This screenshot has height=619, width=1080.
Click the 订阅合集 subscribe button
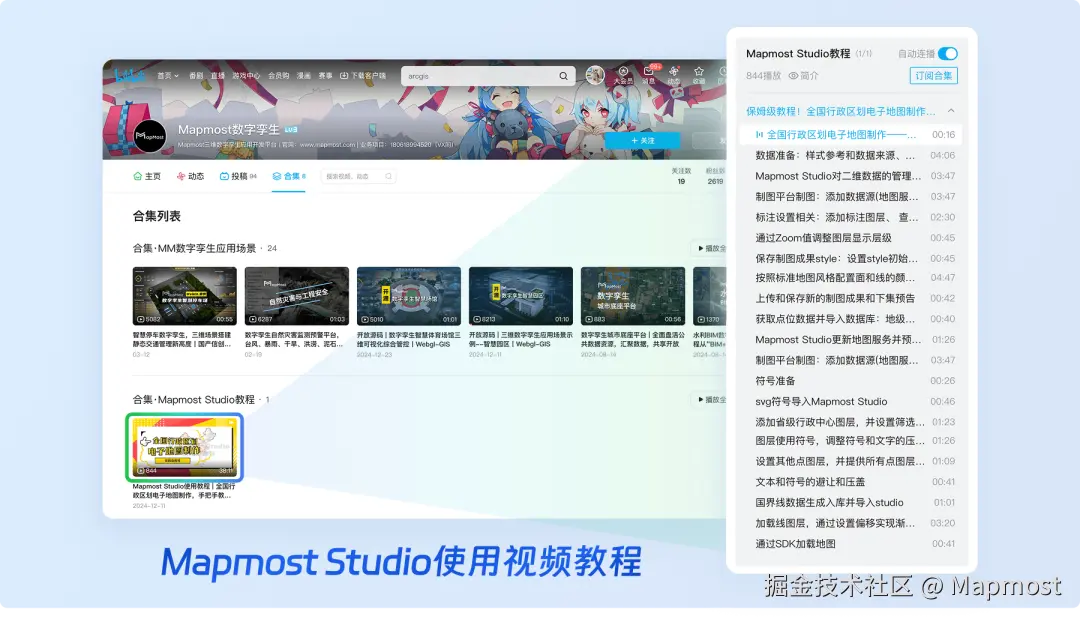click(x=933, y=76)
